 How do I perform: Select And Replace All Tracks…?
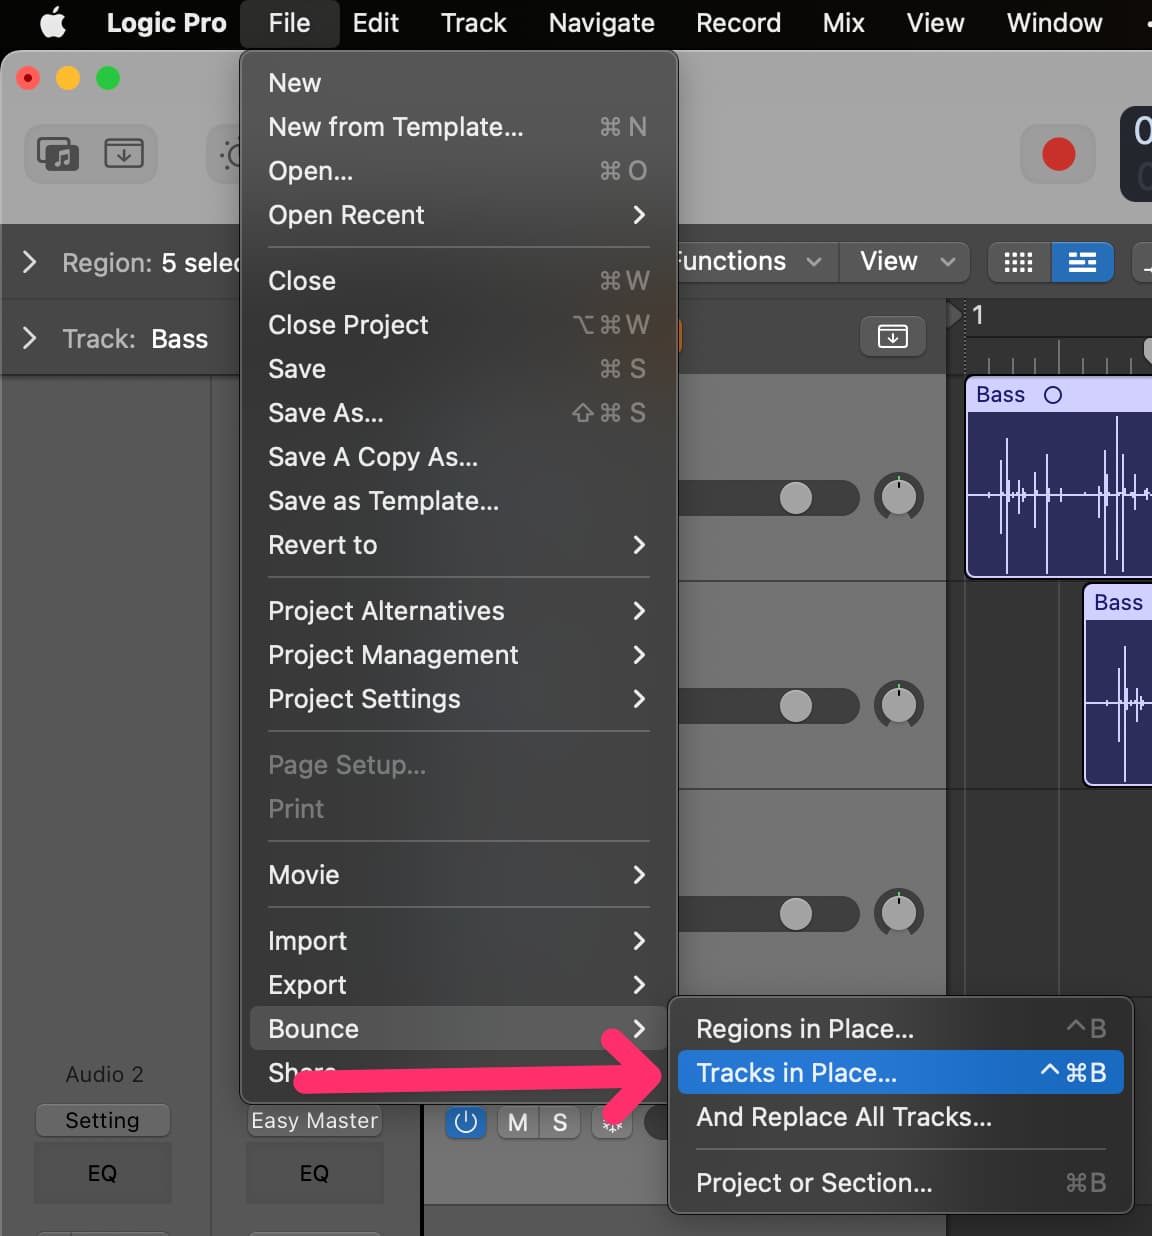click(x=900, y=1117)
